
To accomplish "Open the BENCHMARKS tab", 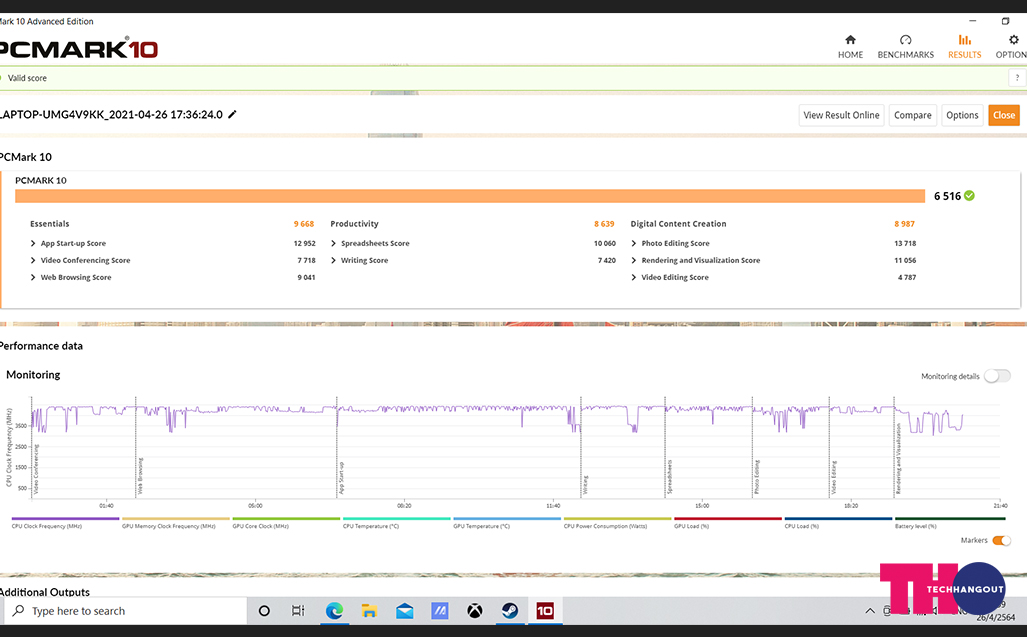I will click(906, 46).
